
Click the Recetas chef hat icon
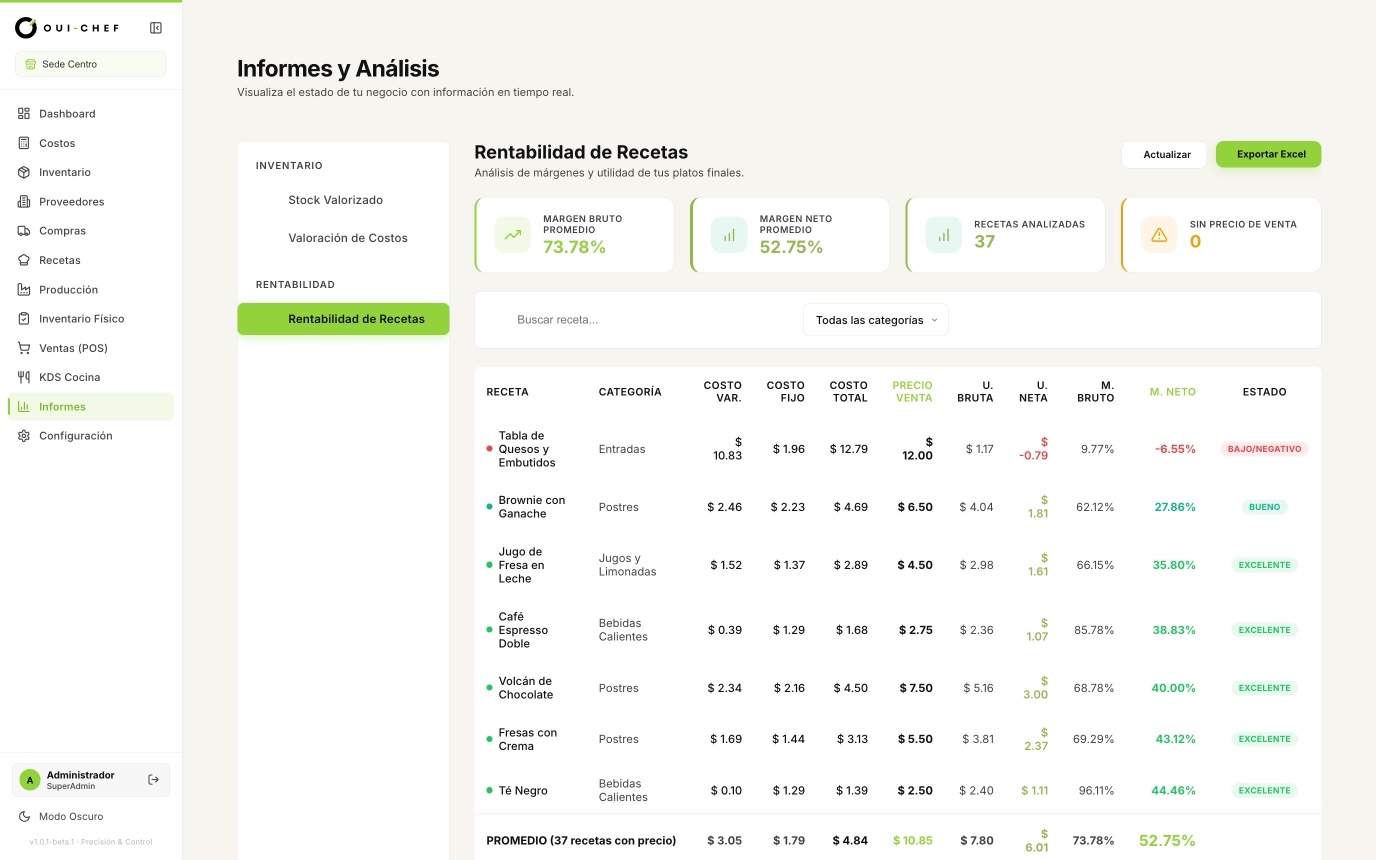(24, 260)
